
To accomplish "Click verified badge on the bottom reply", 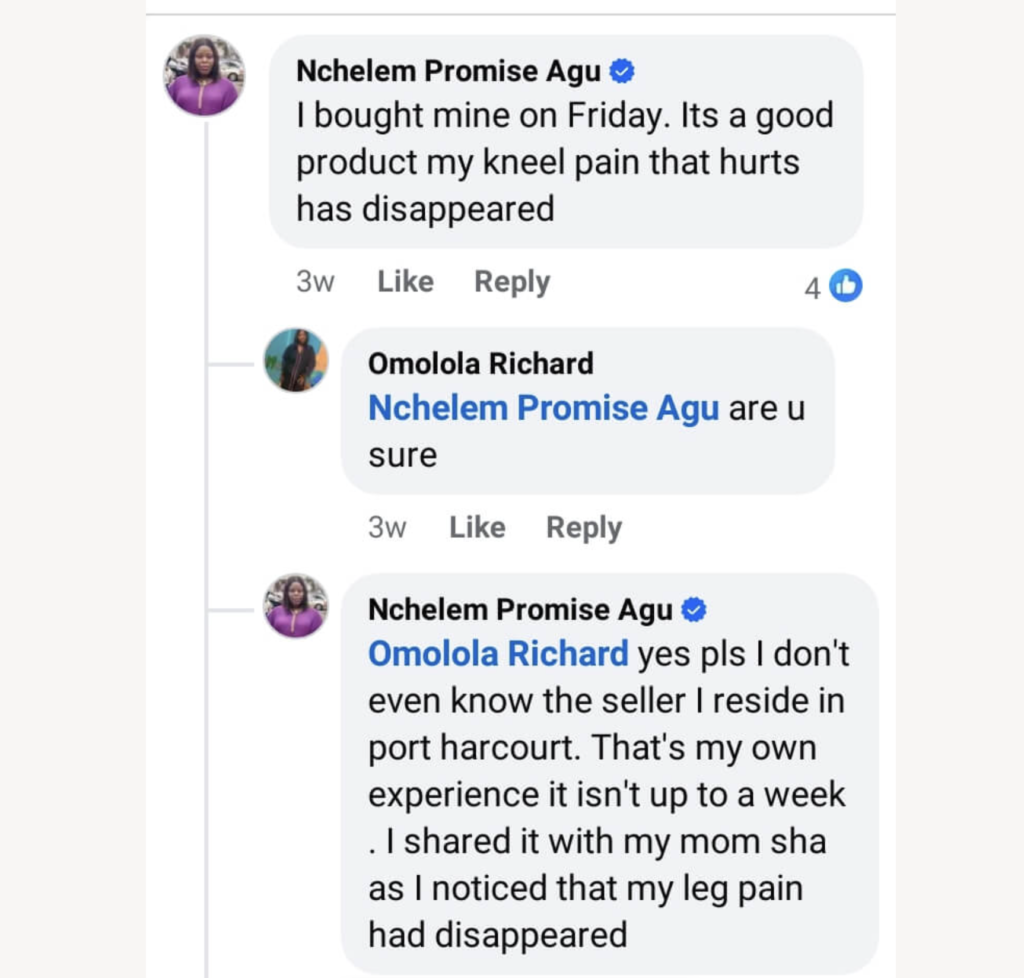I will [x=694, y=609].
